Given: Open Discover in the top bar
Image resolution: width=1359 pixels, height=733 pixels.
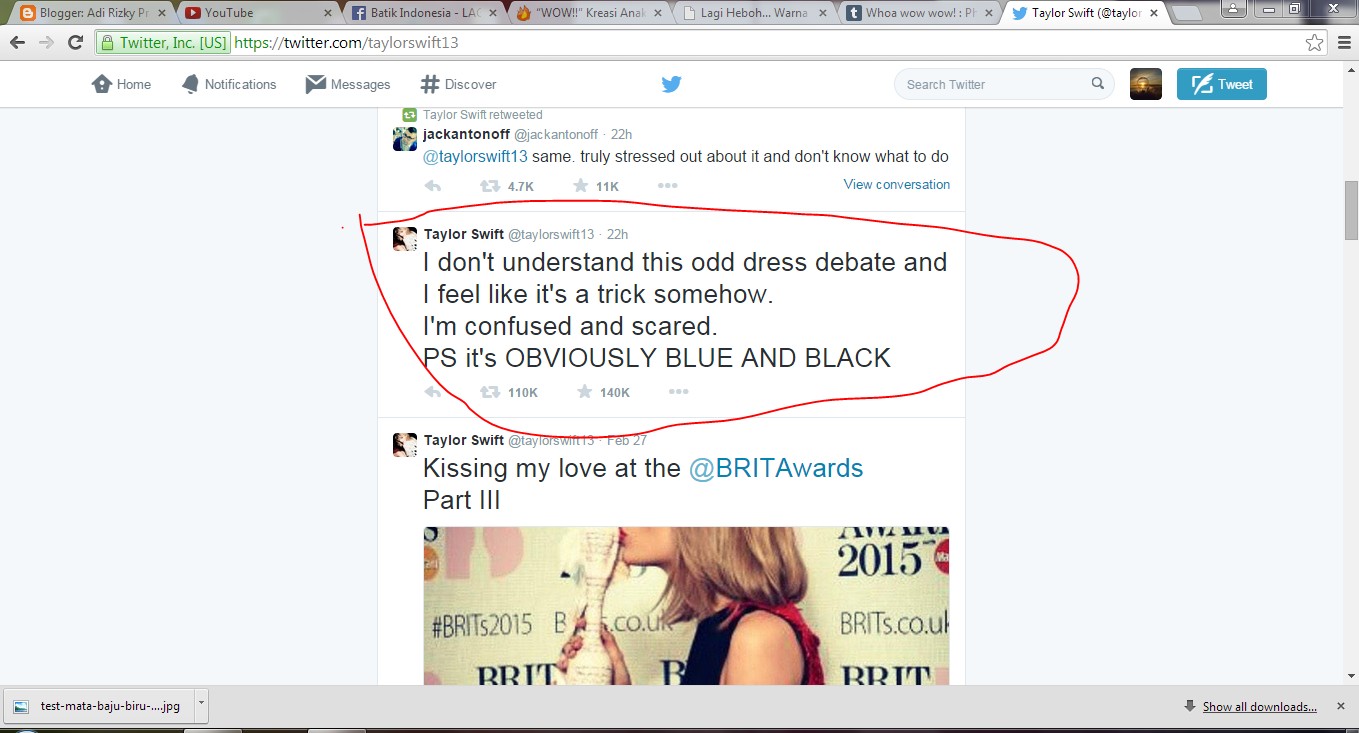Looking at the screenshot, I should click(x=458, y=84).
